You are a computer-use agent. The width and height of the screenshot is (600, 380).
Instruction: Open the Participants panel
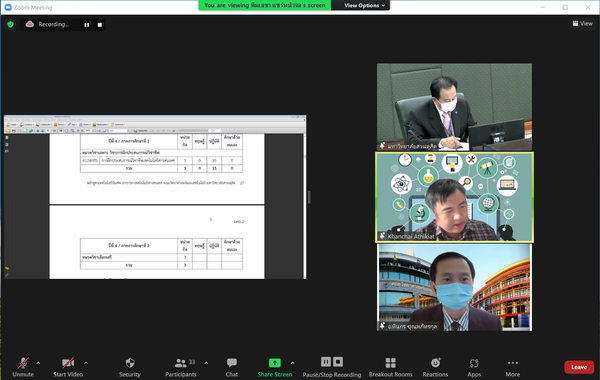[181, 367]
